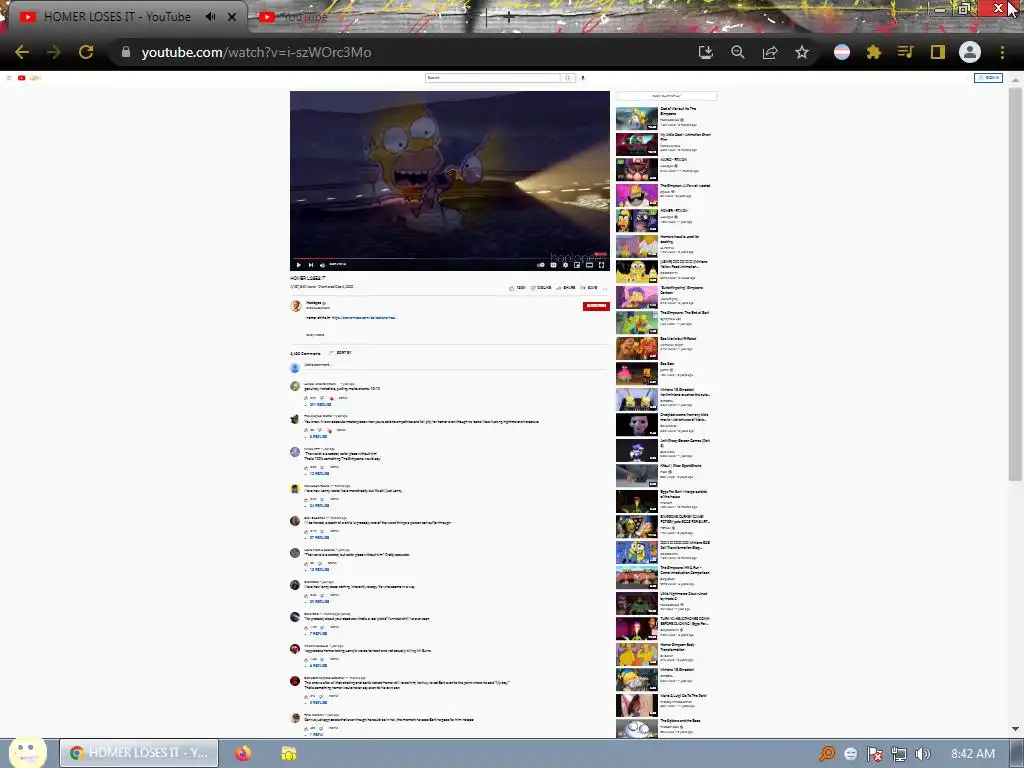Bookmark this page with the star icon
The height and width of the screenshot is (768, 1024).
point(802,52)
